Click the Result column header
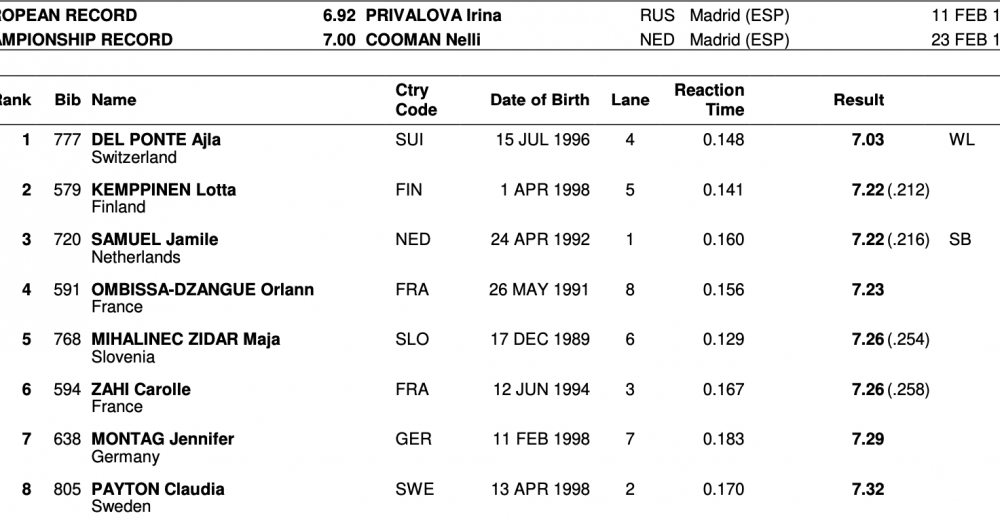This screenshot has width=1000, height=520. coord(858,100)
